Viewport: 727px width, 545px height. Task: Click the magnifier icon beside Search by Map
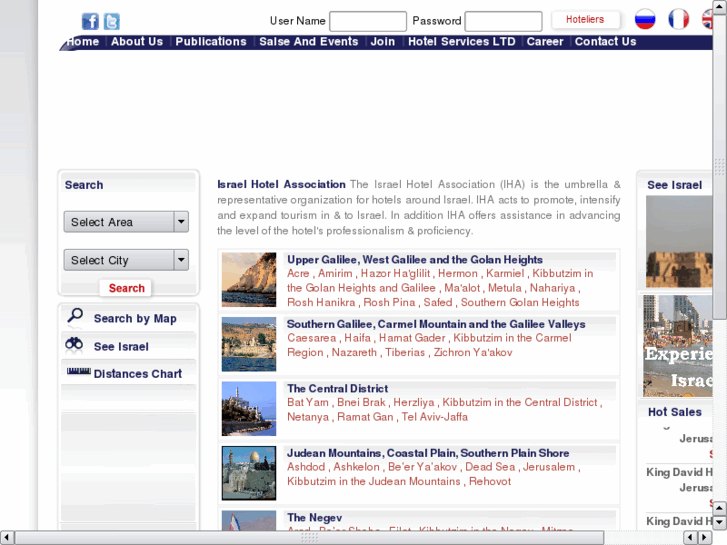click(75, 315)
